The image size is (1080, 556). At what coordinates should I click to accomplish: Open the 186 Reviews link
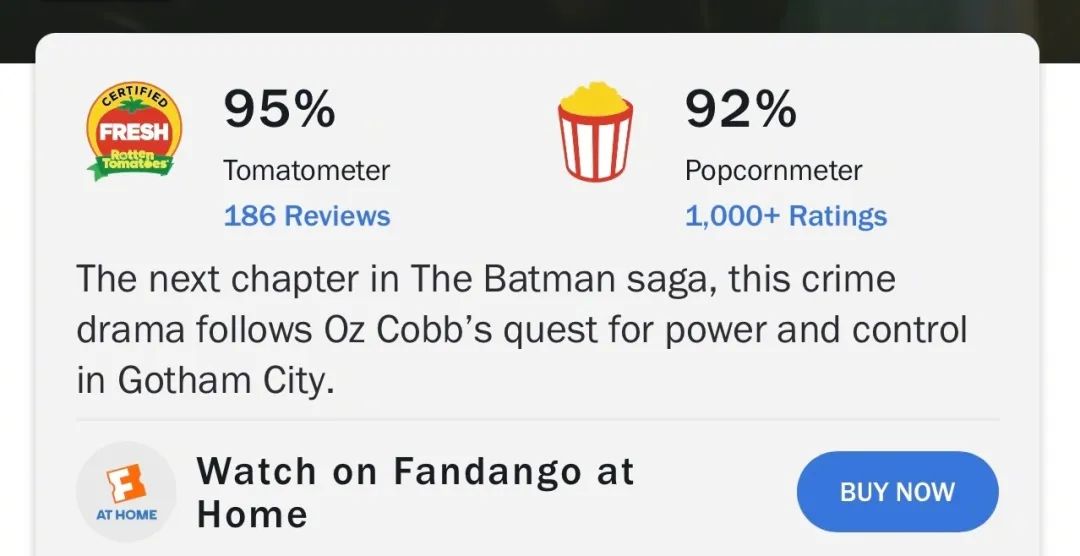[x=307, y=216]
